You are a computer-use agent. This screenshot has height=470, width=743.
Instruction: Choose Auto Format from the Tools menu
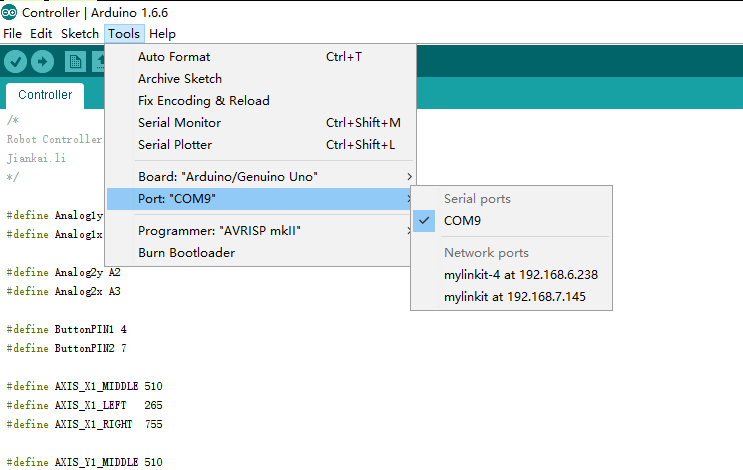[260, 57]
